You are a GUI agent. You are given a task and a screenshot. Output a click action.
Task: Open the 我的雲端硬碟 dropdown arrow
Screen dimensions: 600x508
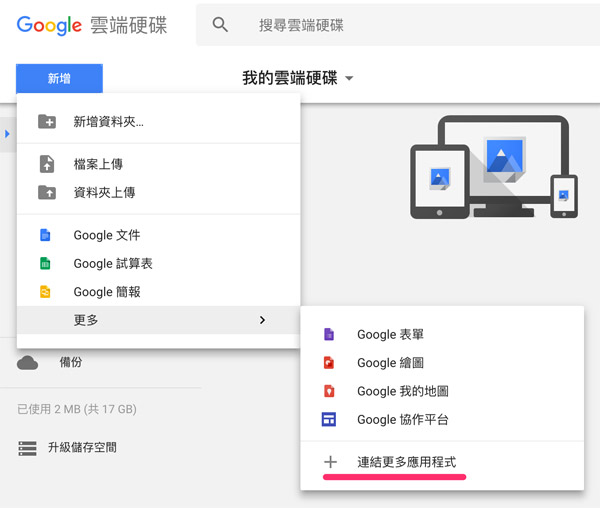pos(349,78)
